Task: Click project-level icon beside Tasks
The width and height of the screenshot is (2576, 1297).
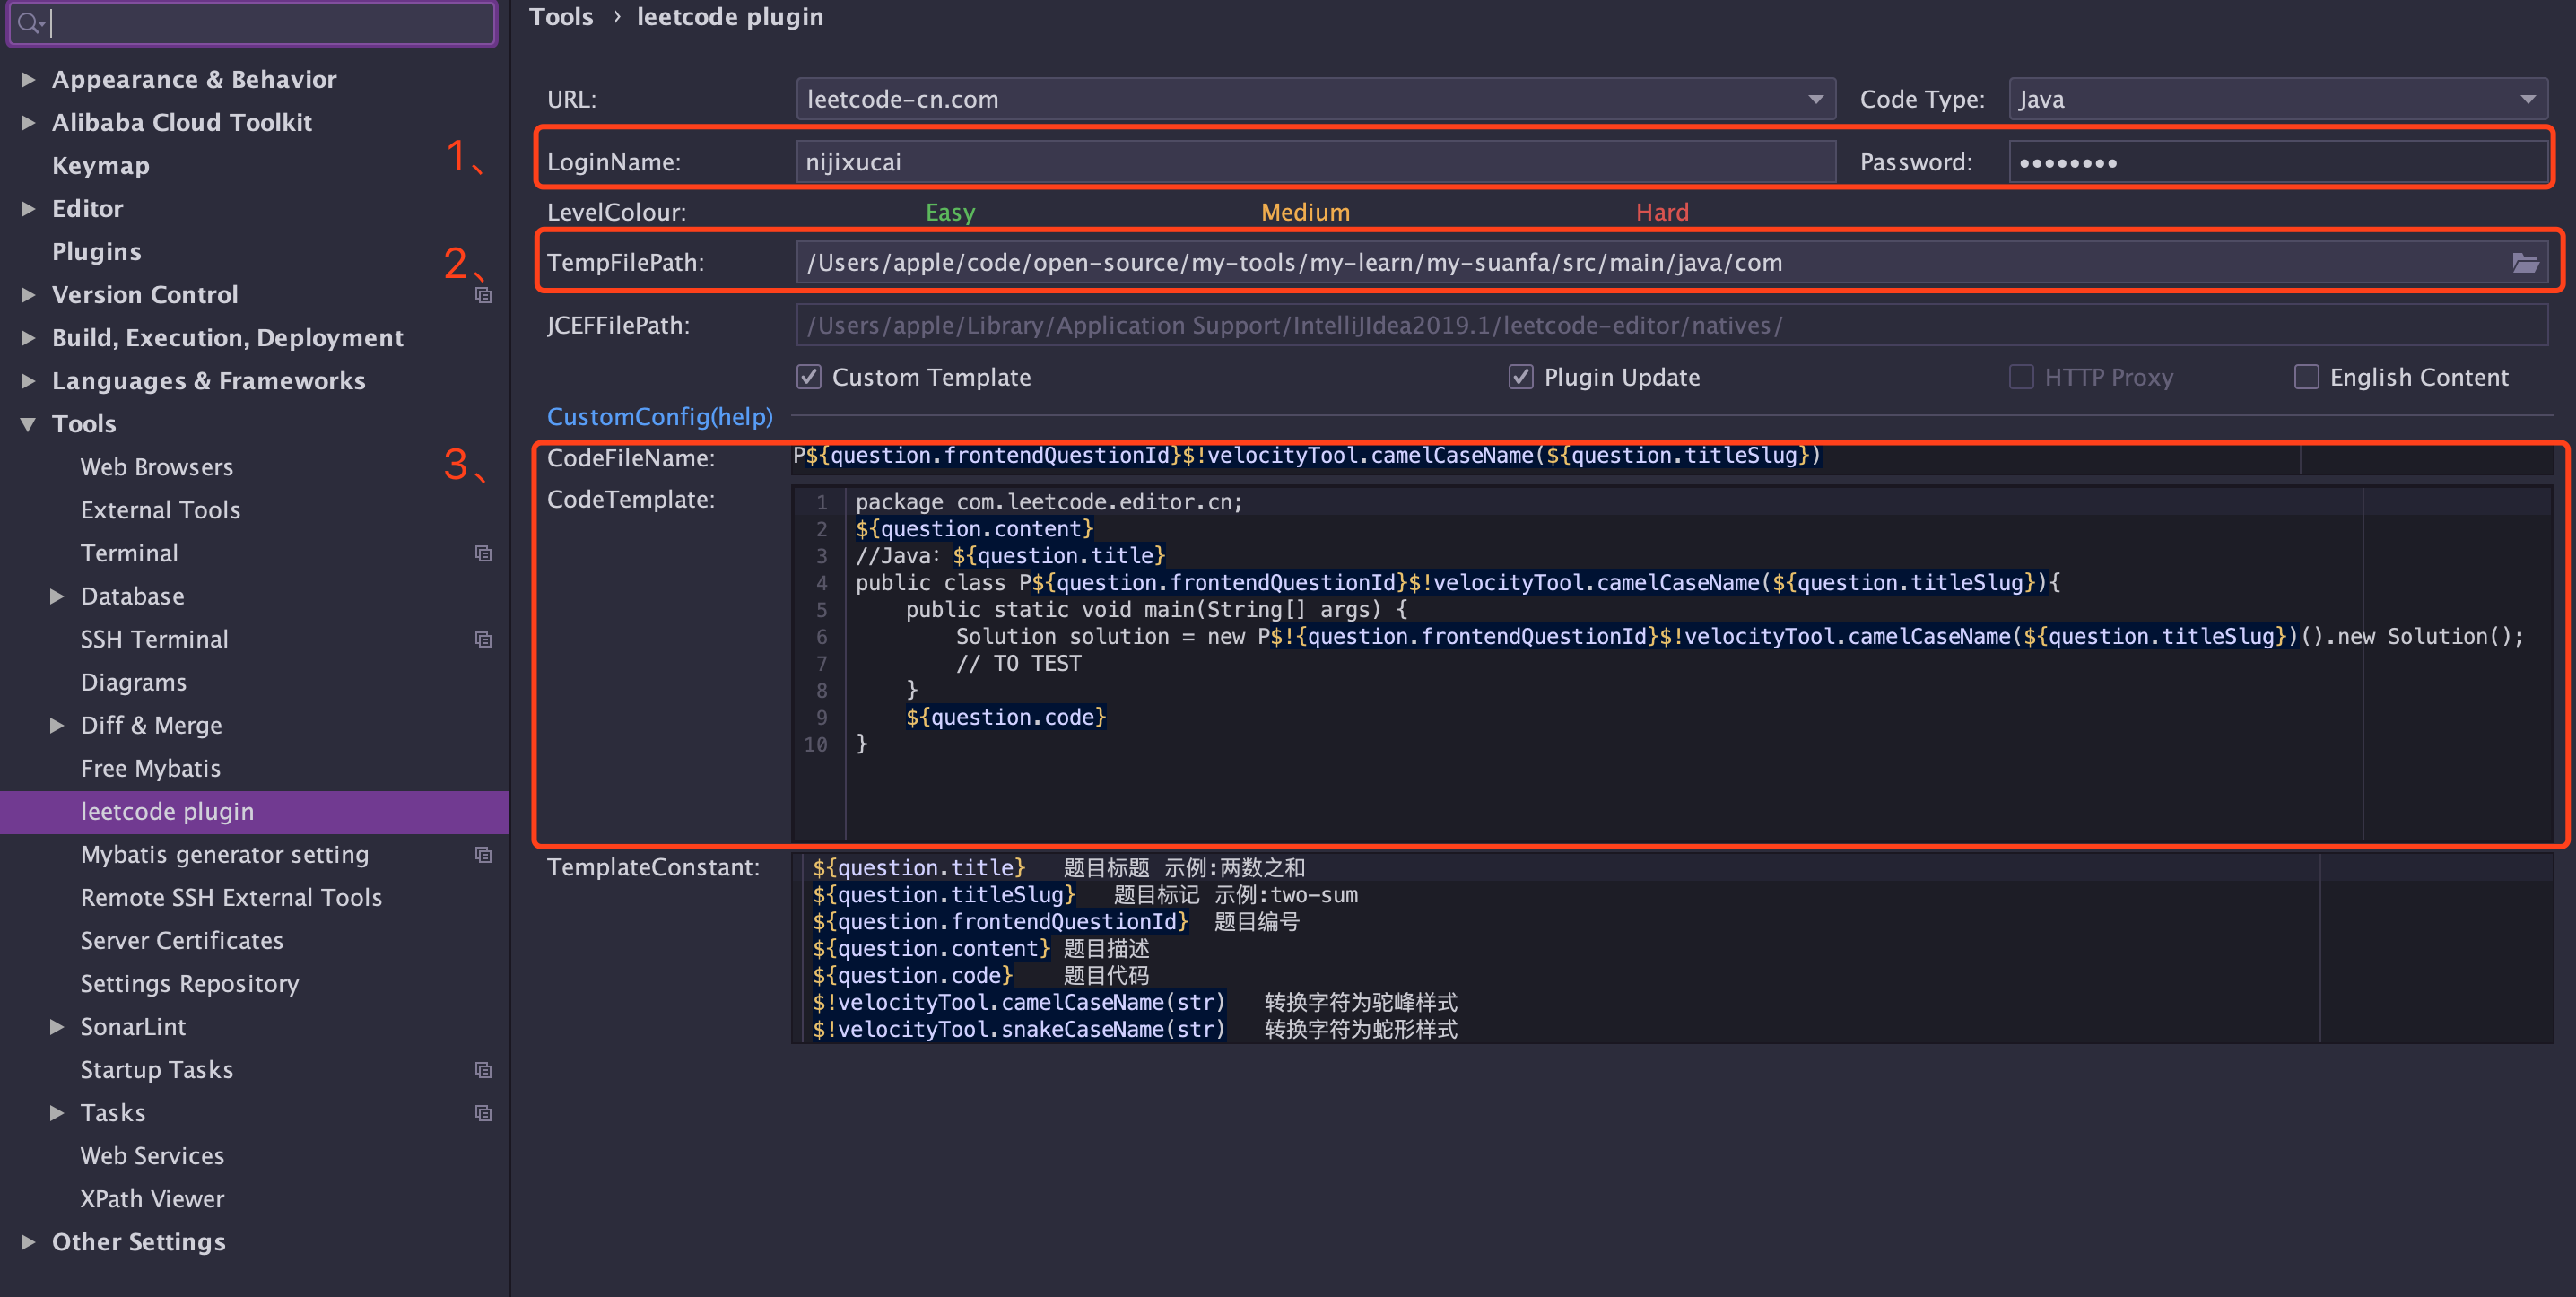Action: 483,1112
